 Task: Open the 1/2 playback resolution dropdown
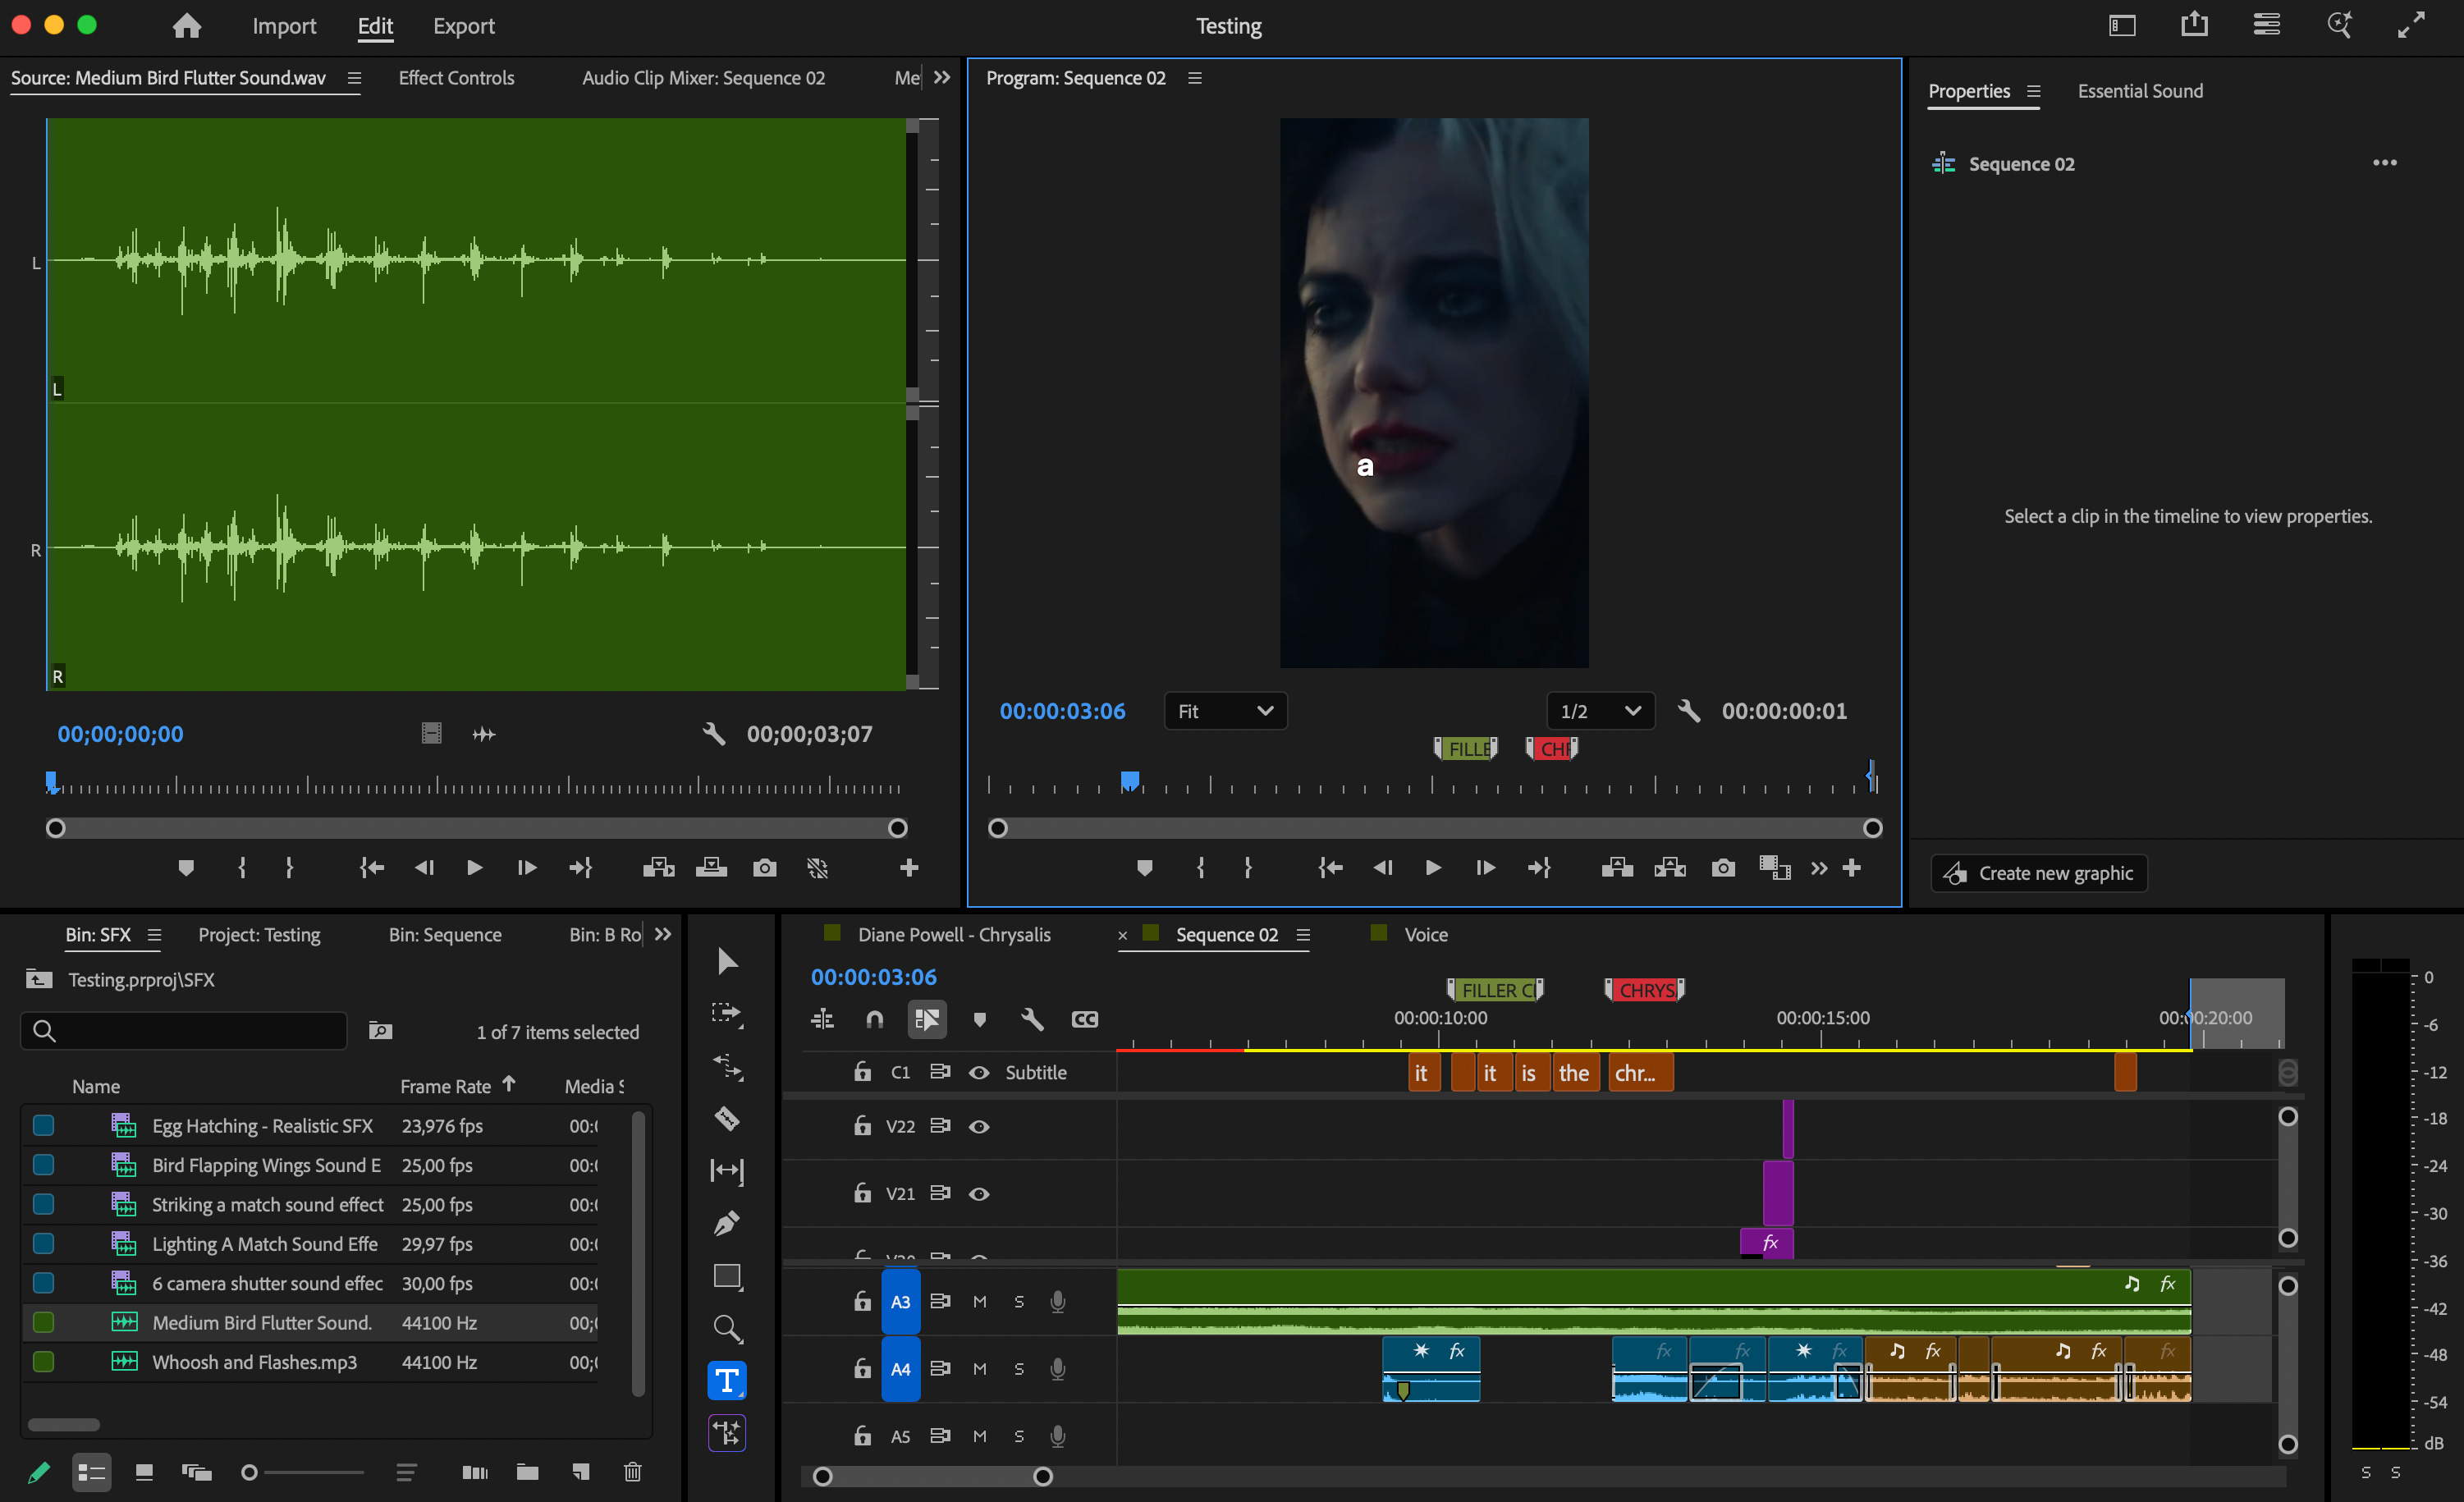coord(1600,711)
